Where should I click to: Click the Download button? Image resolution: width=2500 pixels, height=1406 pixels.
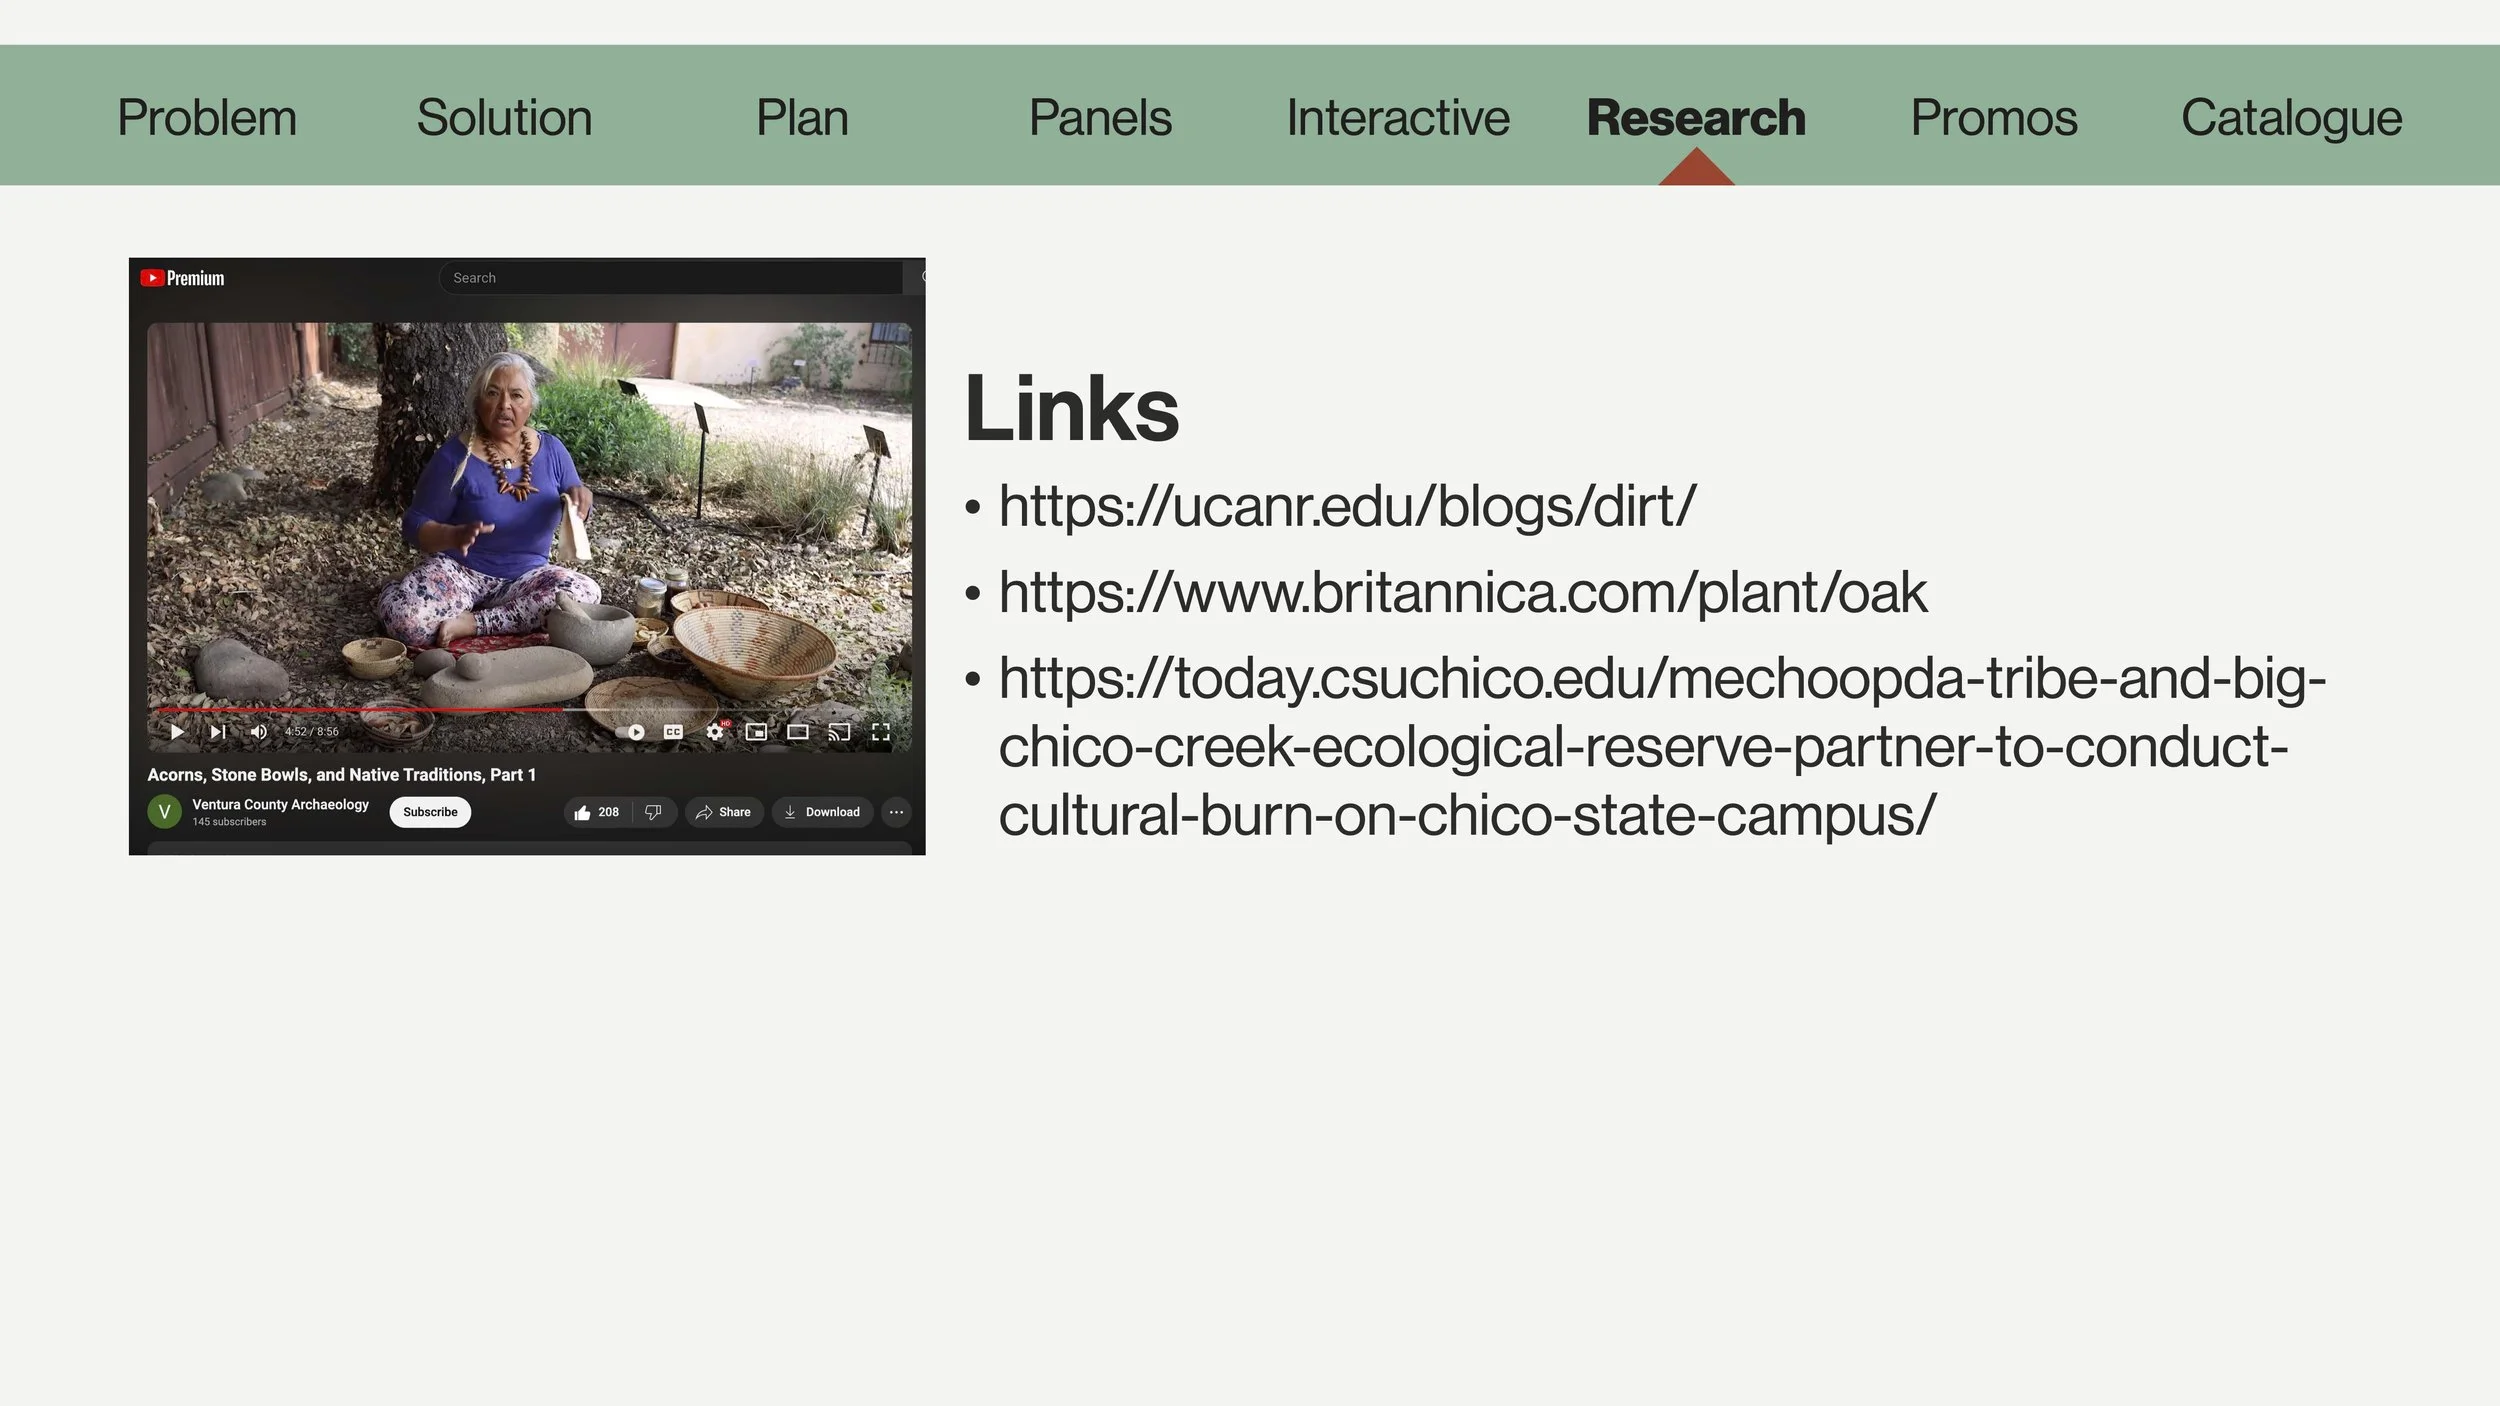822,812
